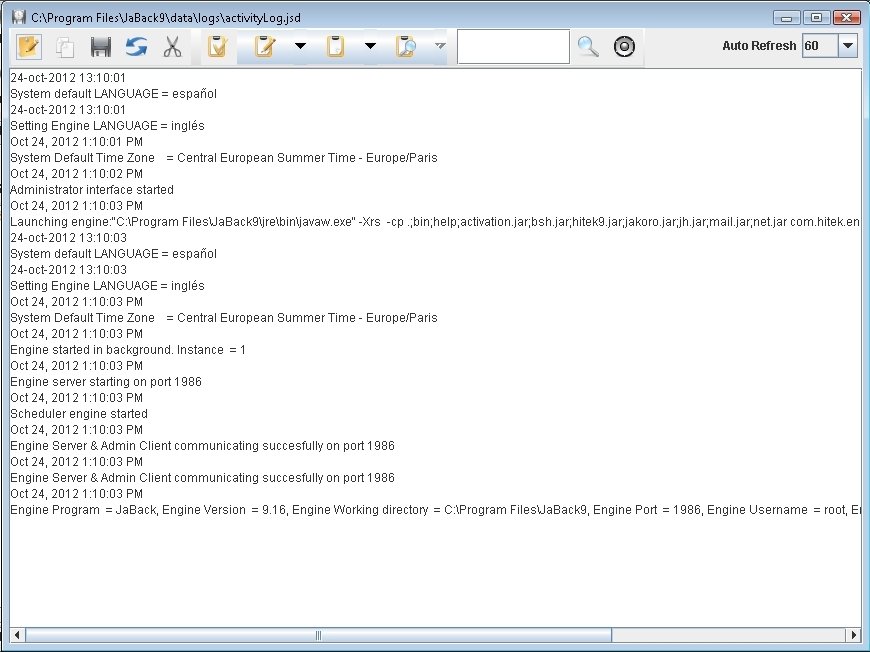The width and height of the screenshot is (870, 652).
Task: Click the "Scheduler engine started" log line
Action: click(79, 414)
